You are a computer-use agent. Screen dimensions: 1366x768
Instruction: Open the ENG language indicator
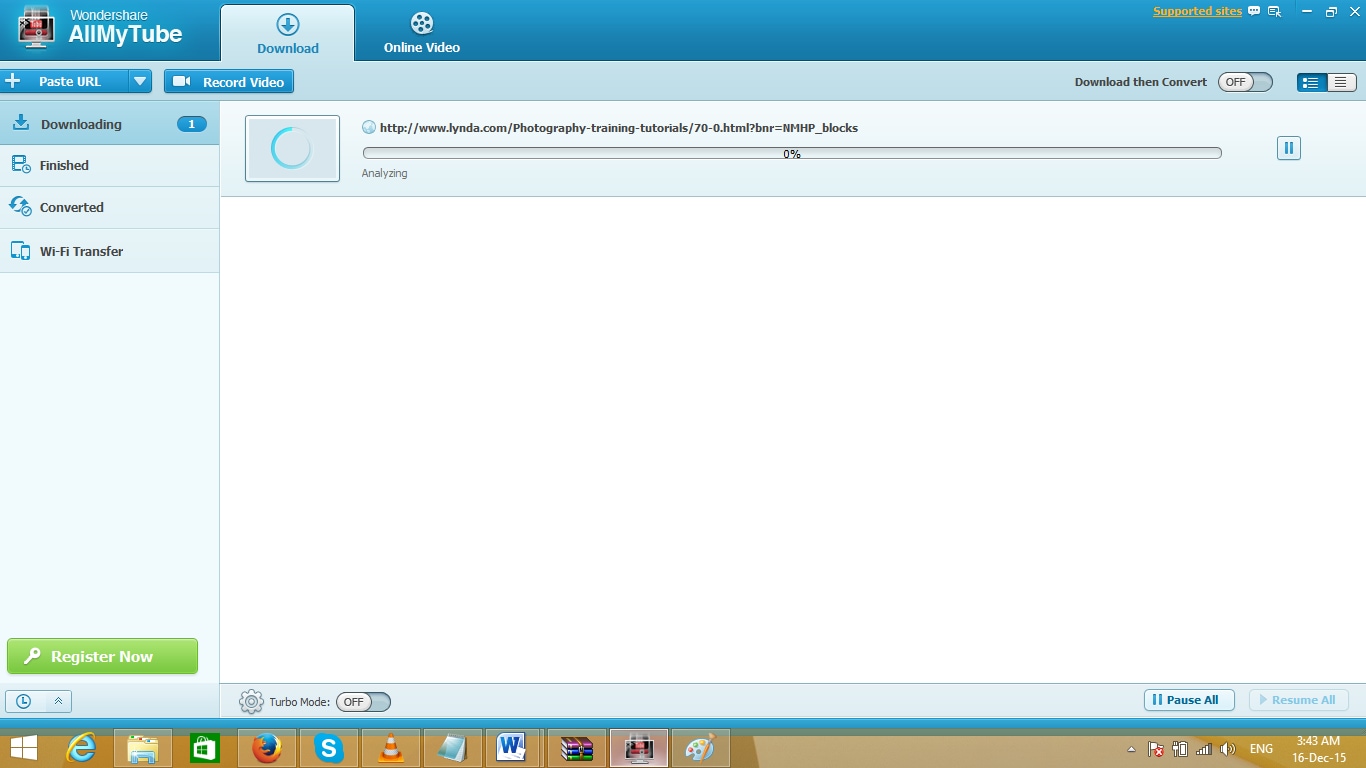coord(1262,749)
